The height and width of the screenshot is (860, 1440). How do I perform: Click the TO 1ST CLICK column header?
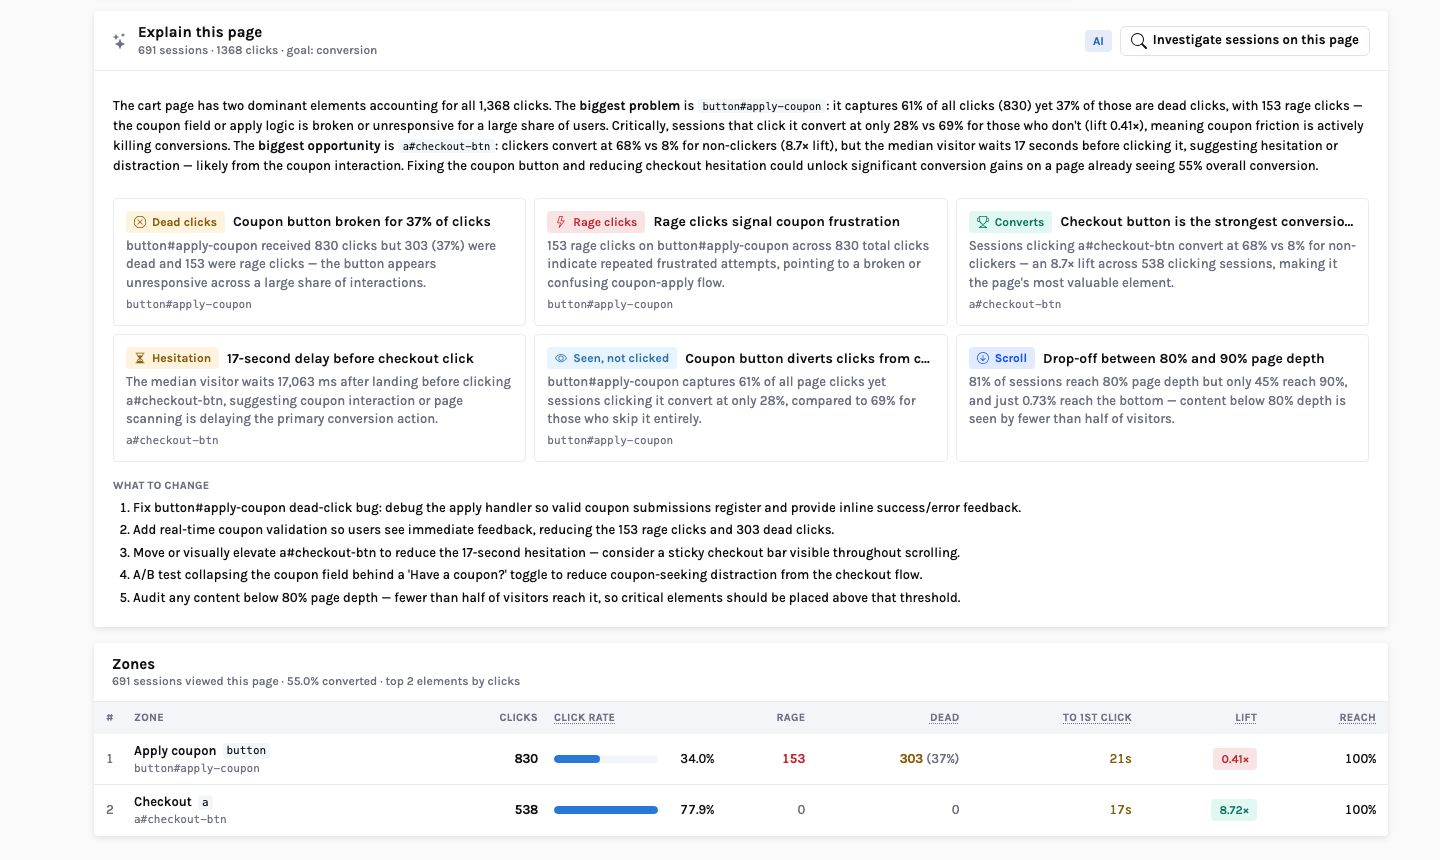click(1097, 718)
